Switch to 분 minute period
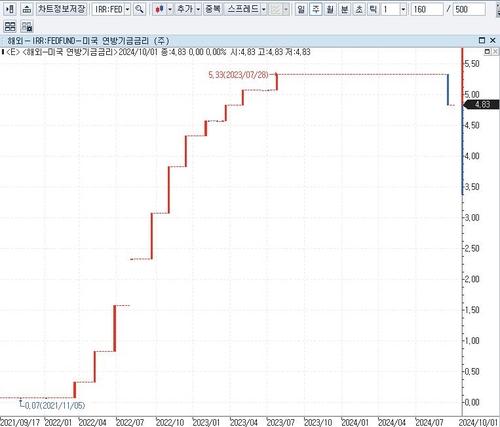 click(x=345, y=9)
